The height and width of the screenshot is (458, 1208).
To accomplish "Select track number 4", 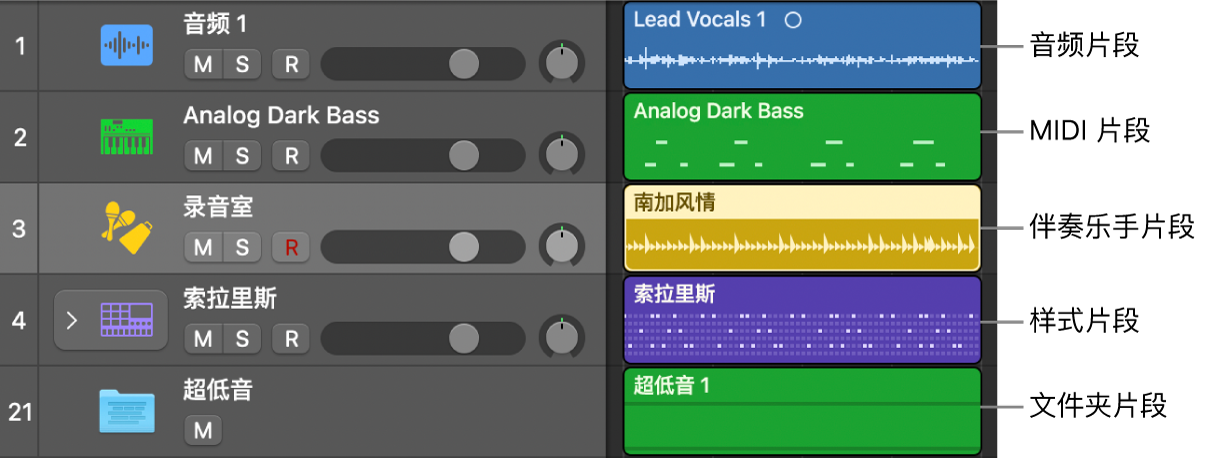I will pyautogui.click(x=20, y=320).
